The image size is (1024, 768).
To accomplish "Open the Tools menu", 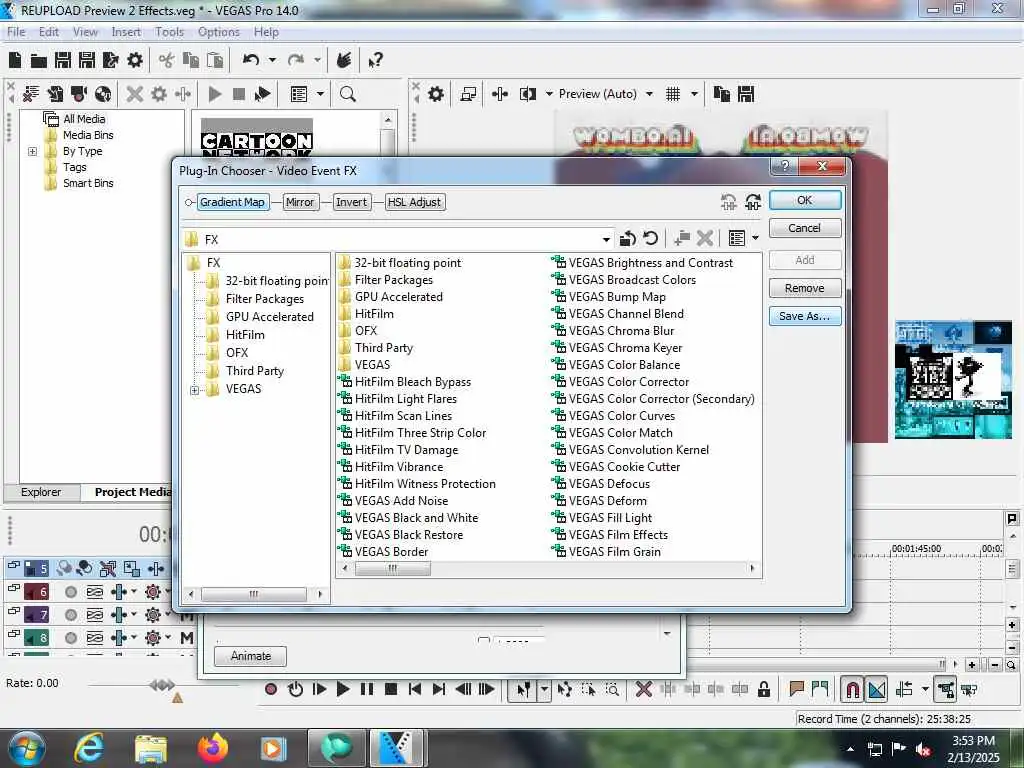I will 169,32.
